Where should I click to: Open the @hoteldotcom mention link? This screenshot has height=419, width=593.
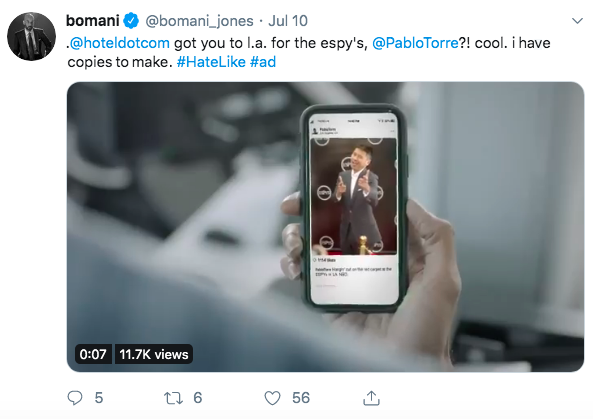coord(120,43)
